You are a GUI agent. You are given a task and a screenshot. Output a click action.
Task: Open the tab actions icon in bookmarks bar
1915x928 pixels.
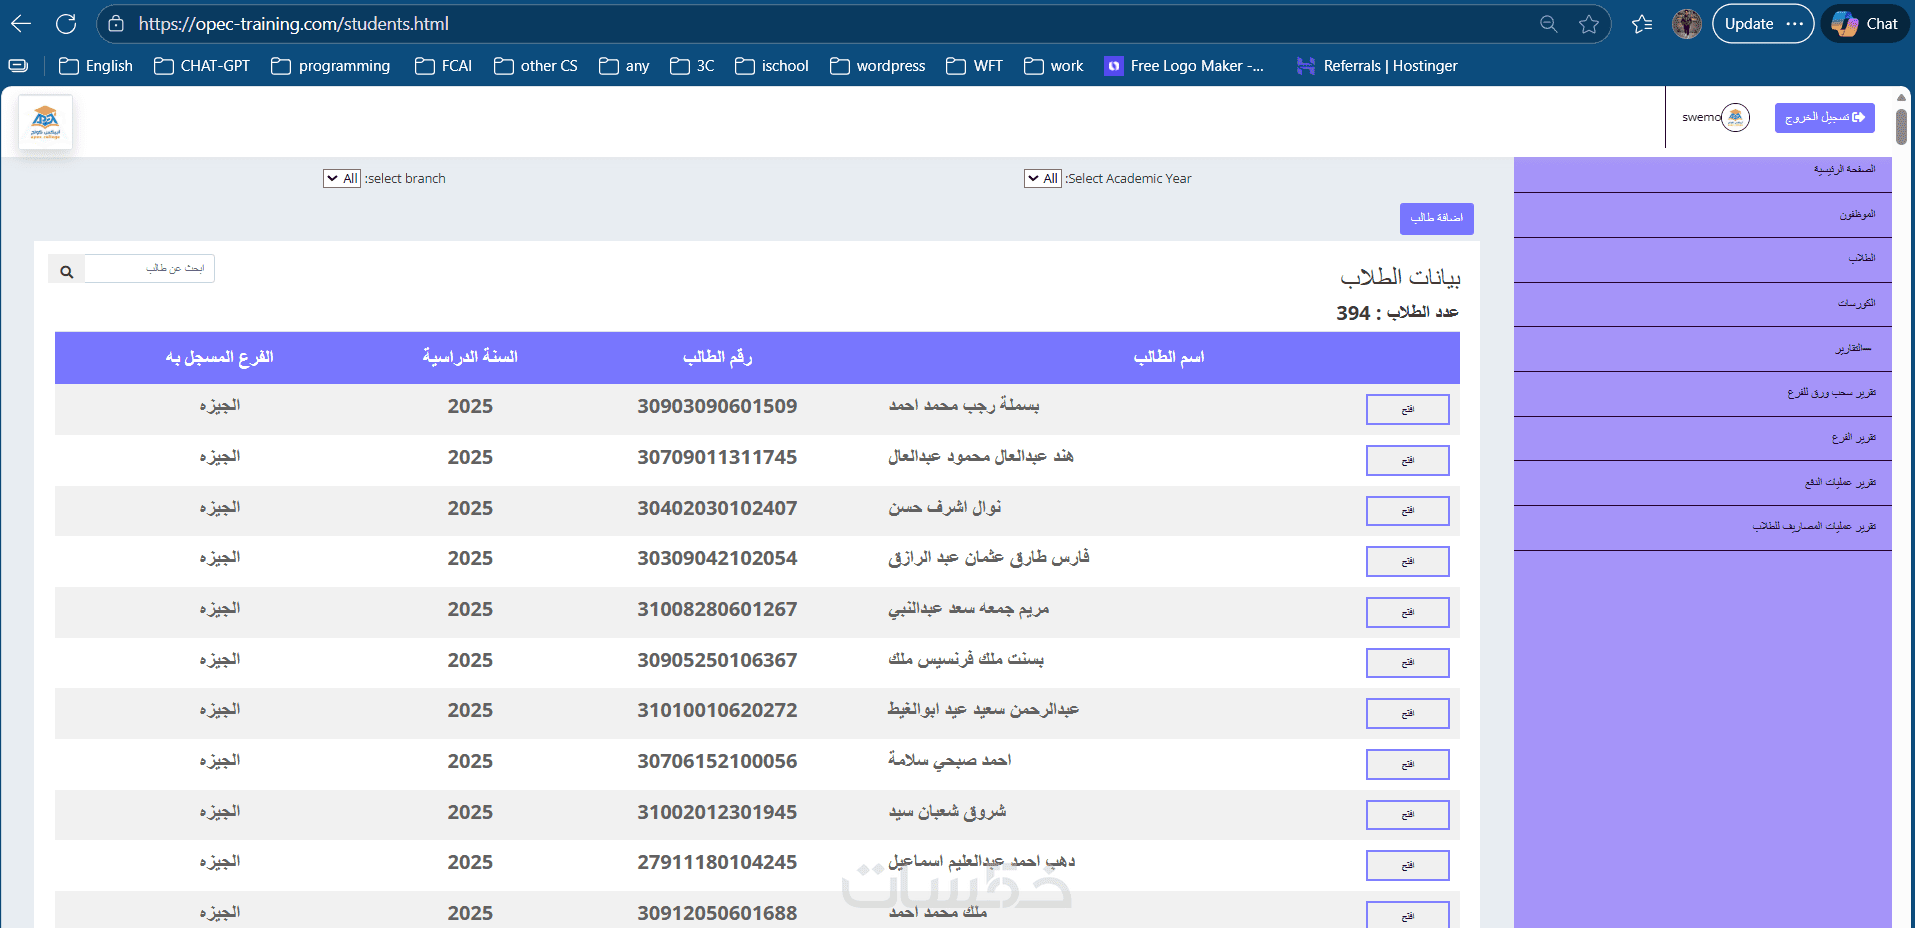18,66
